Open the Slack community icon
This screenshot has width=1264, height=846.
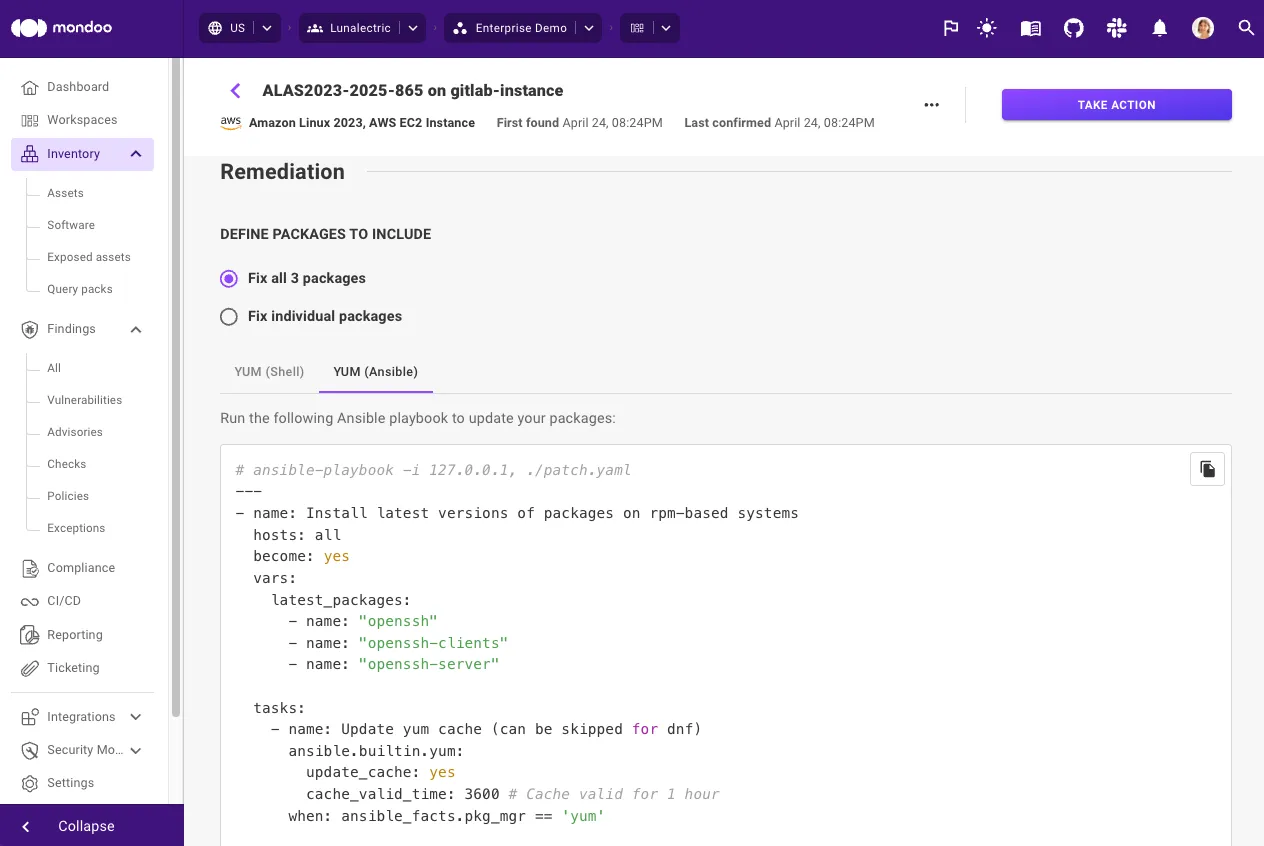click(1116, 28)
